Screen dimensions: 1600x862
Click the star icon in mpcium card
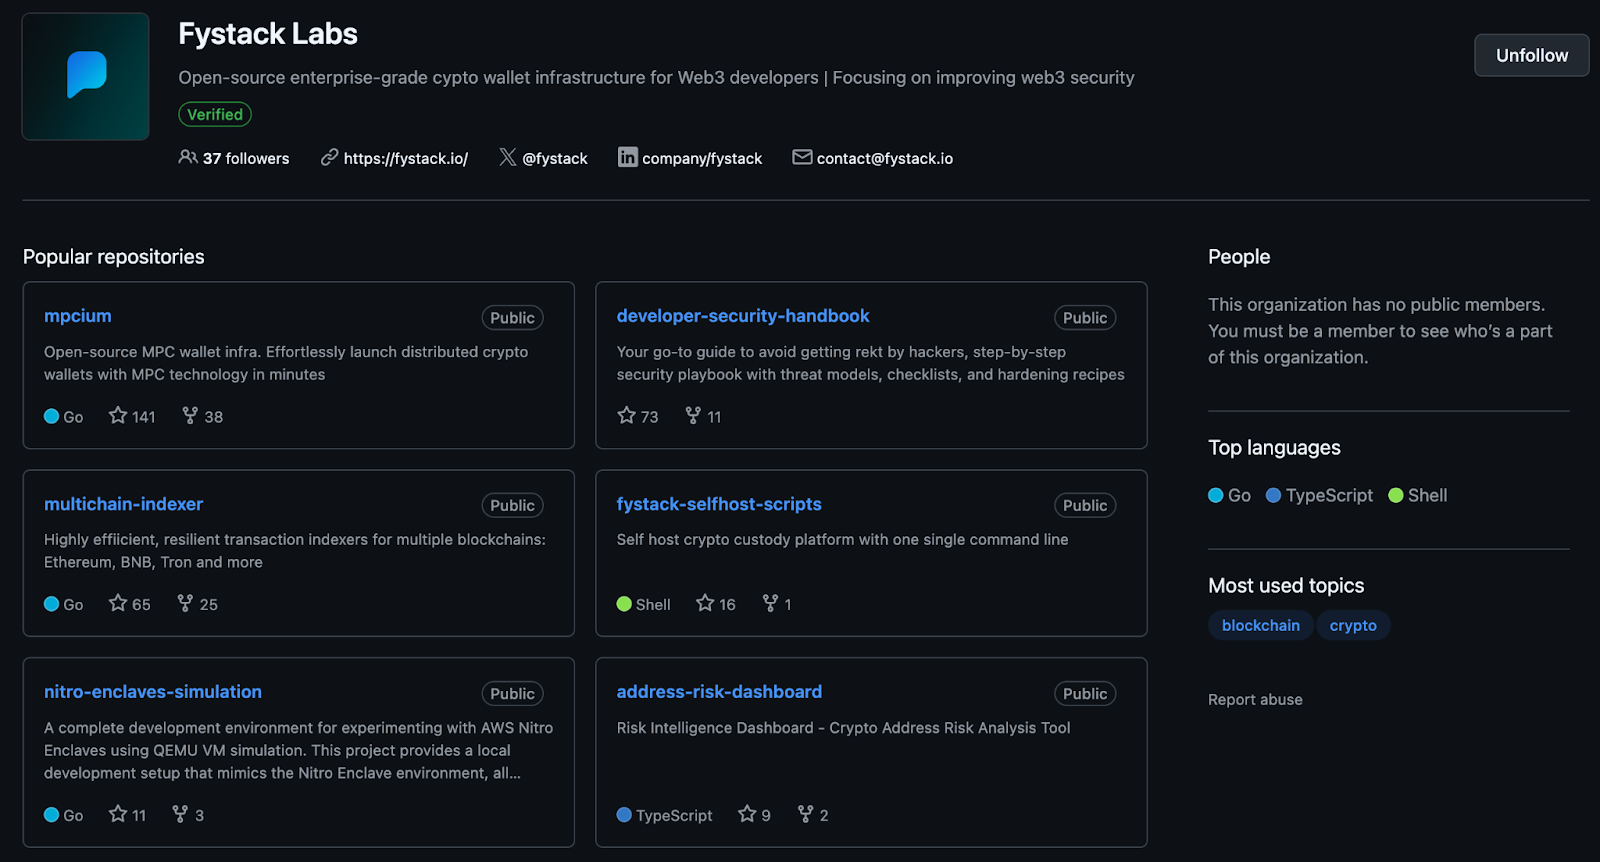118,415
